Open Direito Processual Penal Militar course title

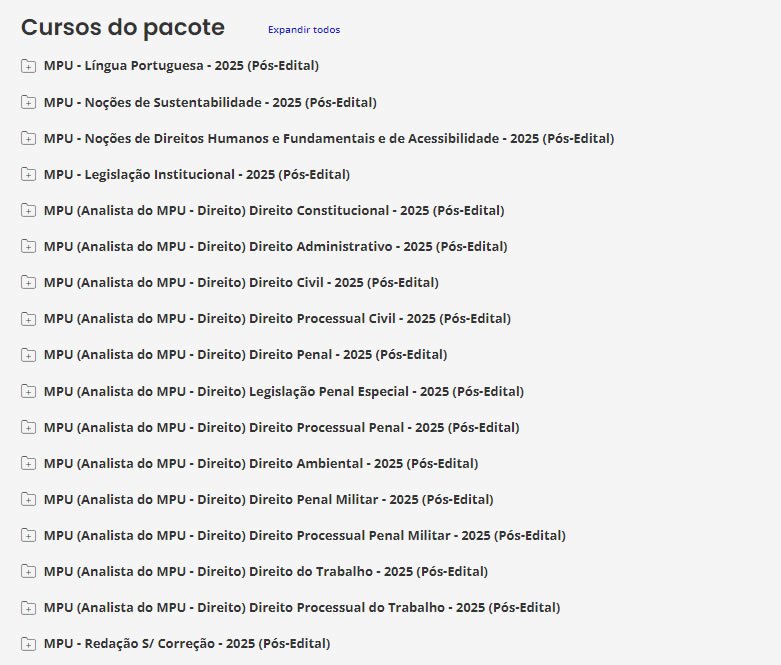pos(304,535)
